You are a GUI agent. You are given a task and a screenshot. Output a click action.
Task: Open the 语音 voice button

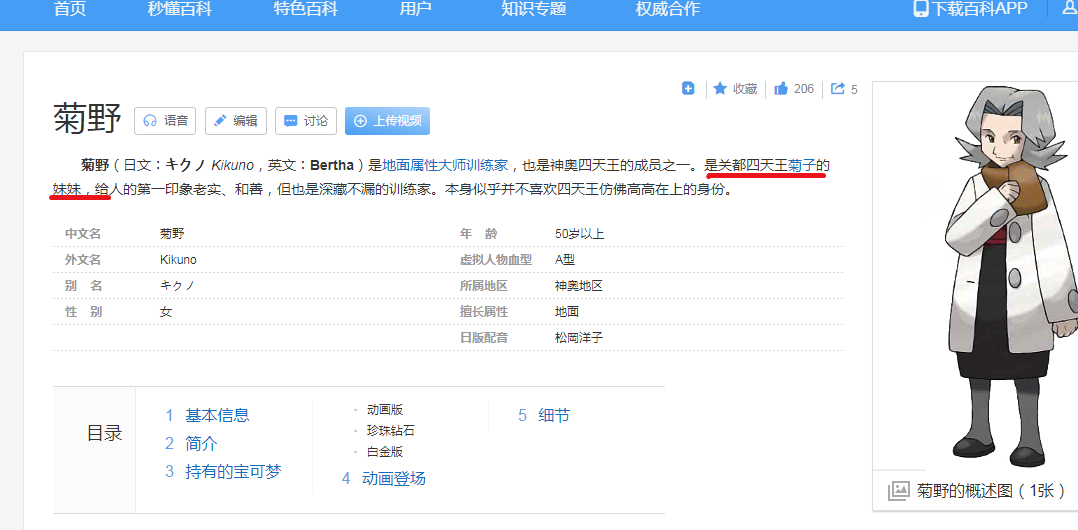165,121
